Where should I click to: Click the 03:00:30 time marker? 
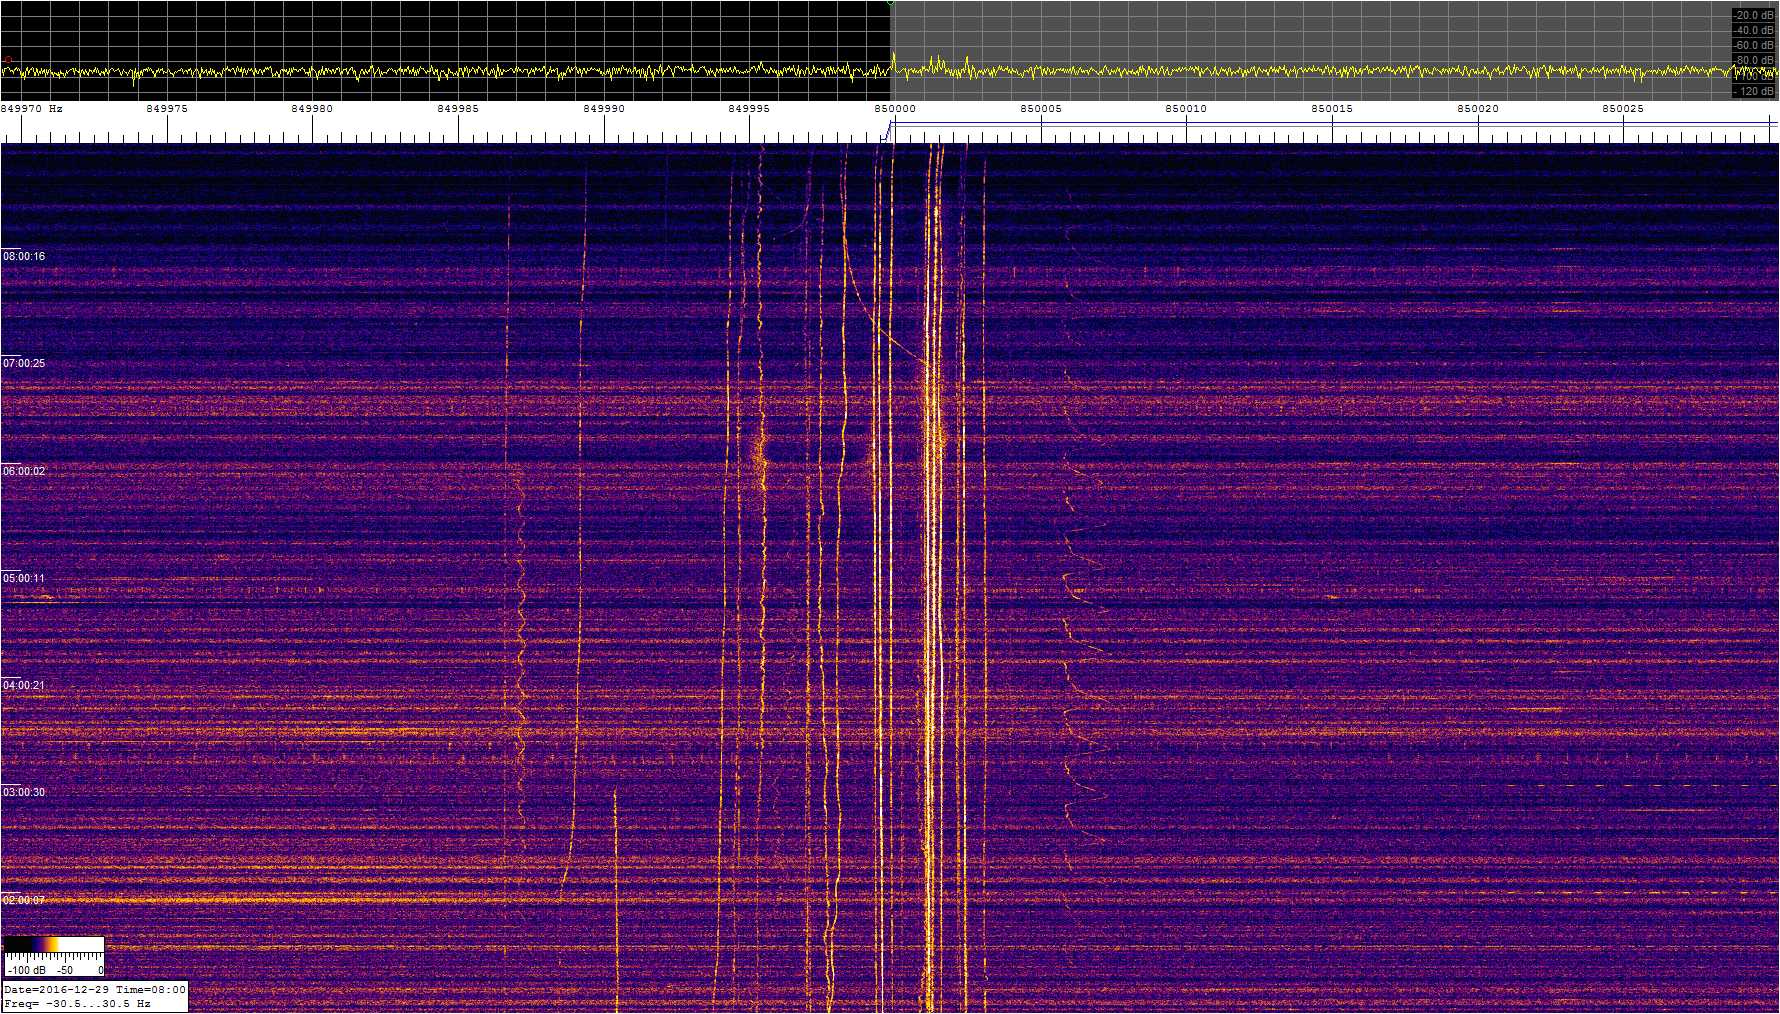pyautogui.click(x=24, y=792)
